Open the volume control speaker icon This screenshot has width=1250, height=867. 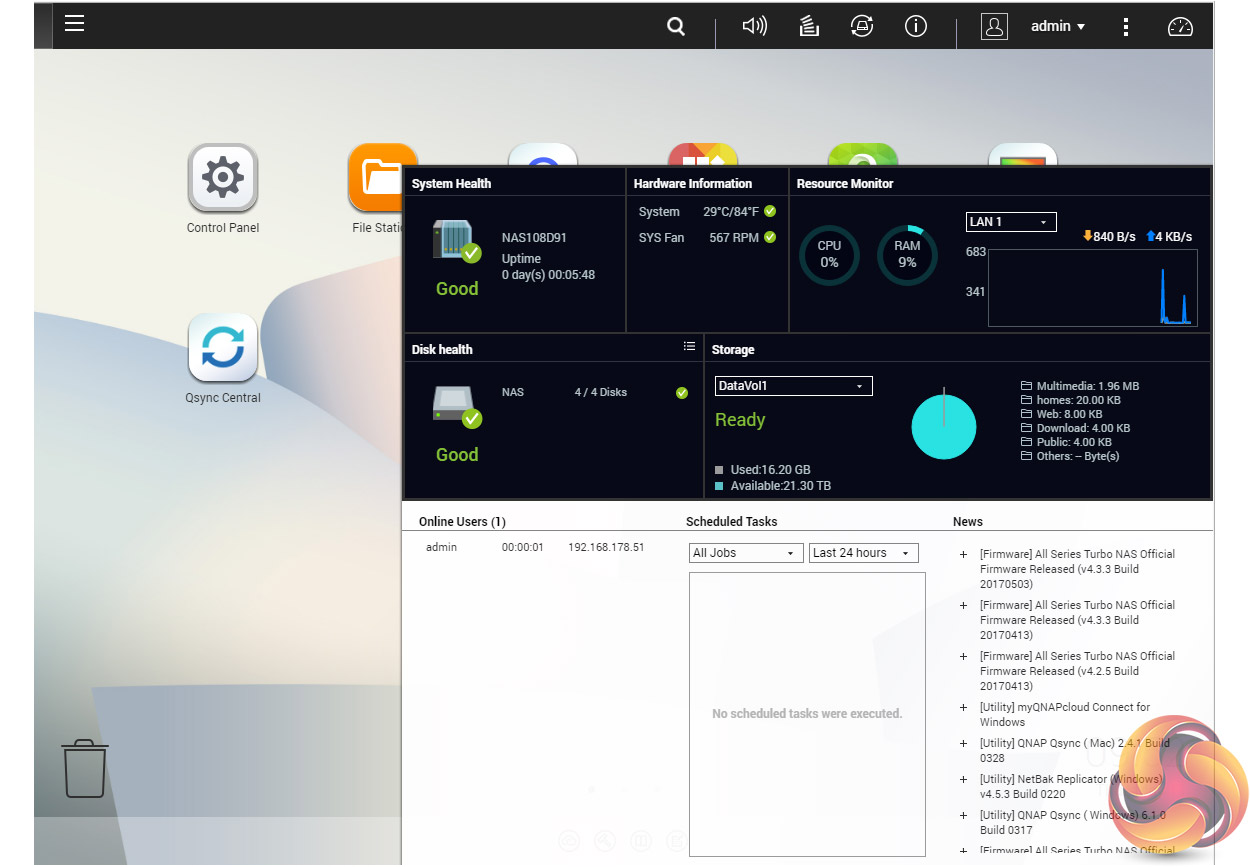[754, 27]
